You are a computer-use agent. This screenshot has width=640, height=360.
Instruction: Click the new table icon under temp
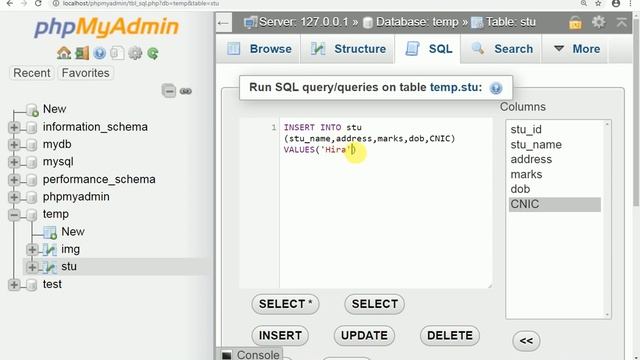pos(50,232)
